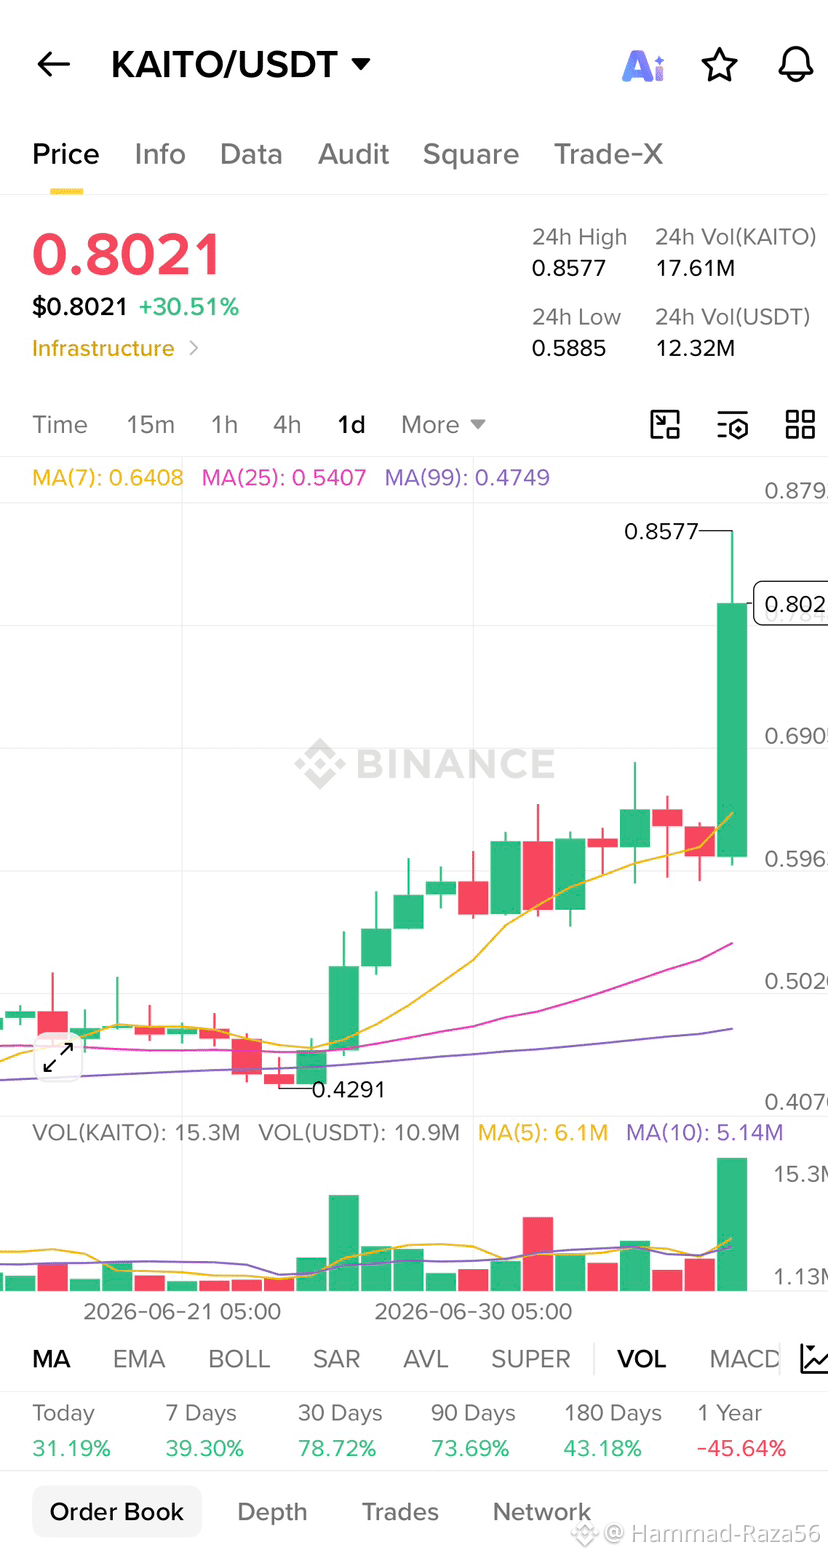Tap the MA(7): 0.6408 label

[108, 478]
